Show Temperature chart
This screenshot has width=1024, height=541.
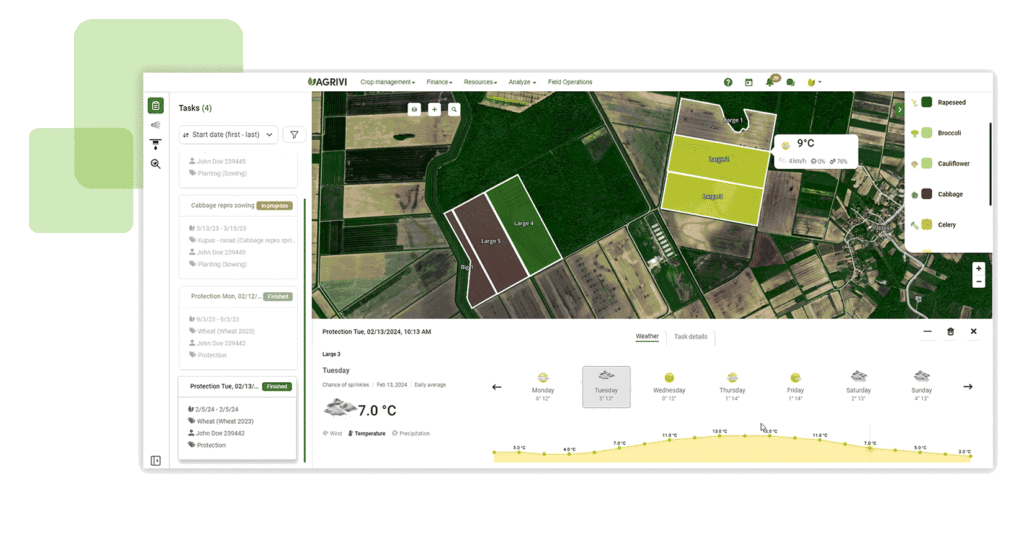click(366, 433)
